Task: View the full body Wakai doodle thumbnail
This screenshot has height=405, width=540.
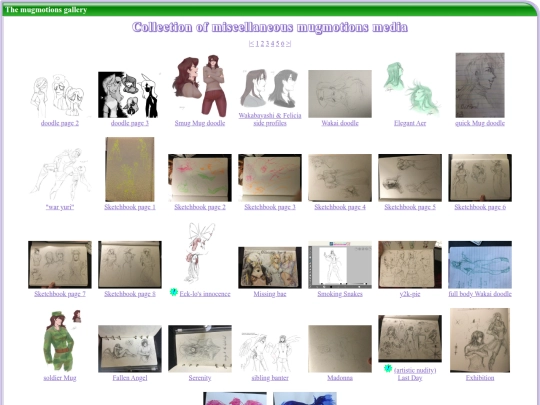Action: 480,264
